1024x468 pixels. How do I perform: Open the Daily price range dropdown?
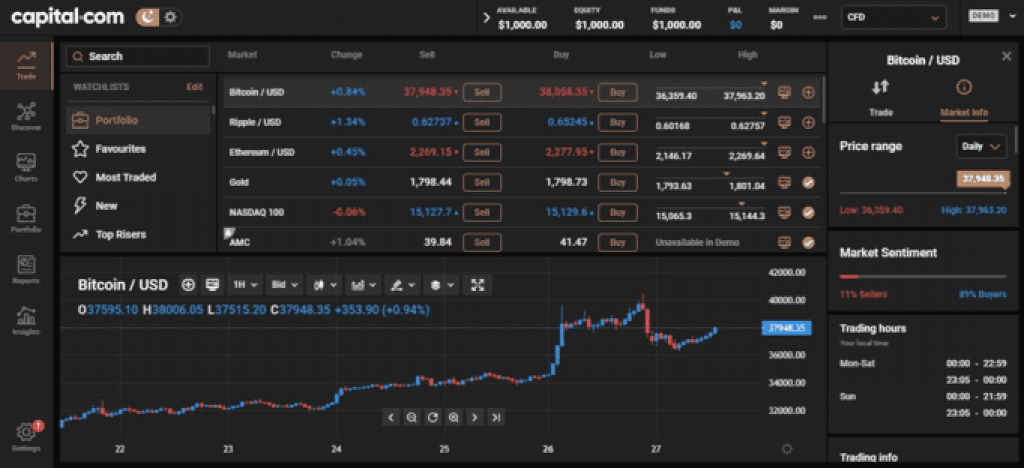982,146
